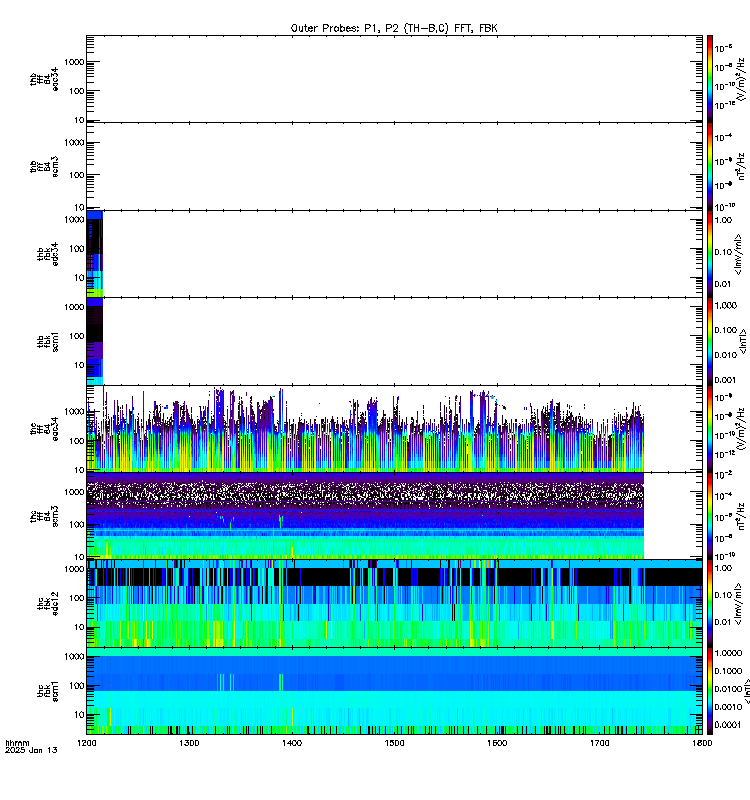
Task: Click the '100' tick of thb fbk scm1 panel
Action: 77,336
